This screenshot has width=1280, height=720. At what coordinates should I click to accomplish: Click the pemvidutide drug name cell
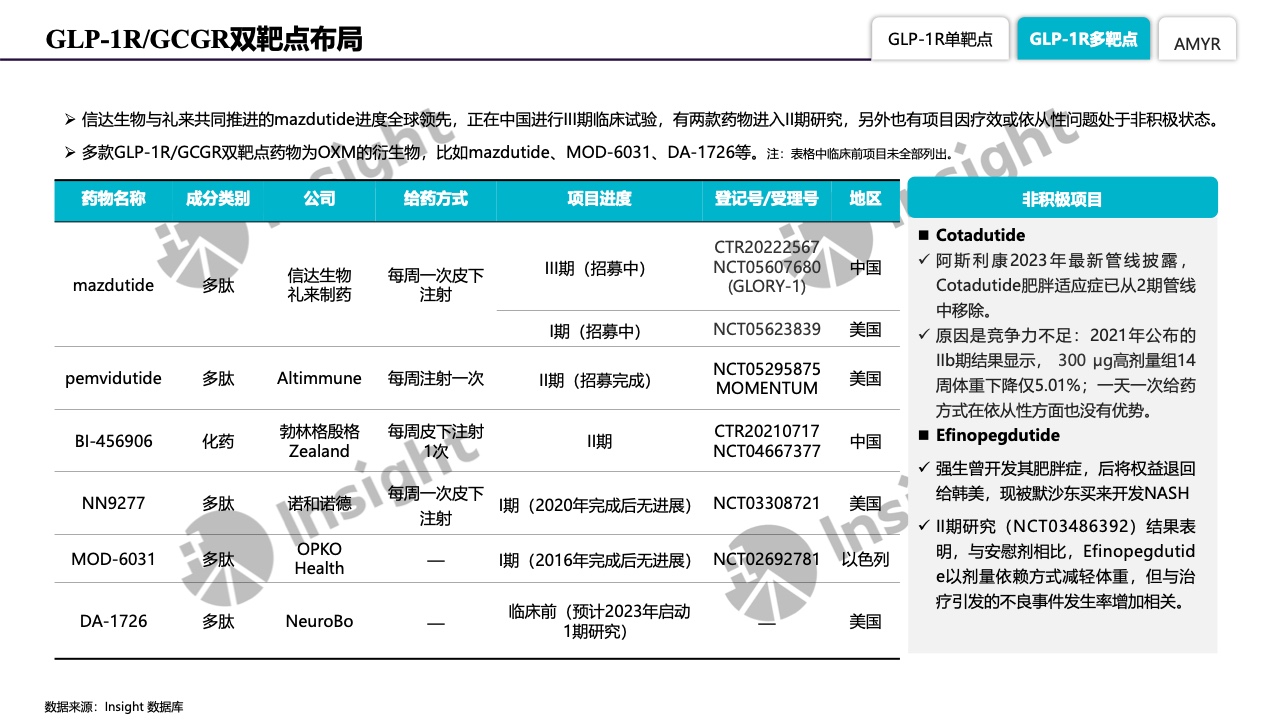[113, 378]
